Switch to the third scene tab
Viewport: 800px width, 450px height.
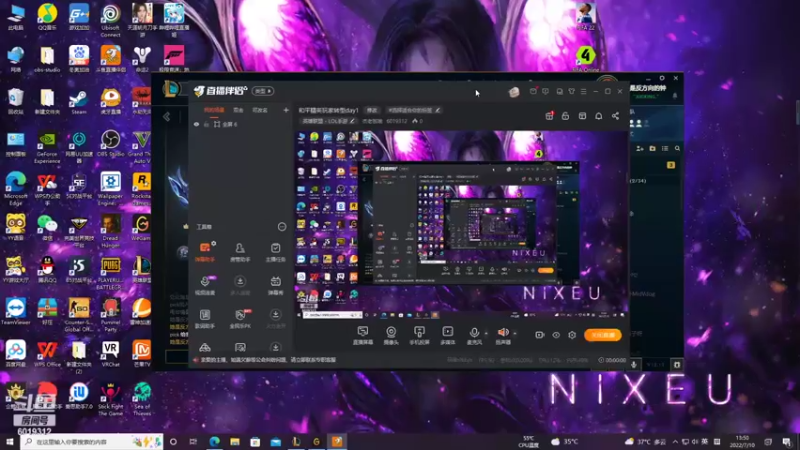tap(260, 110)
